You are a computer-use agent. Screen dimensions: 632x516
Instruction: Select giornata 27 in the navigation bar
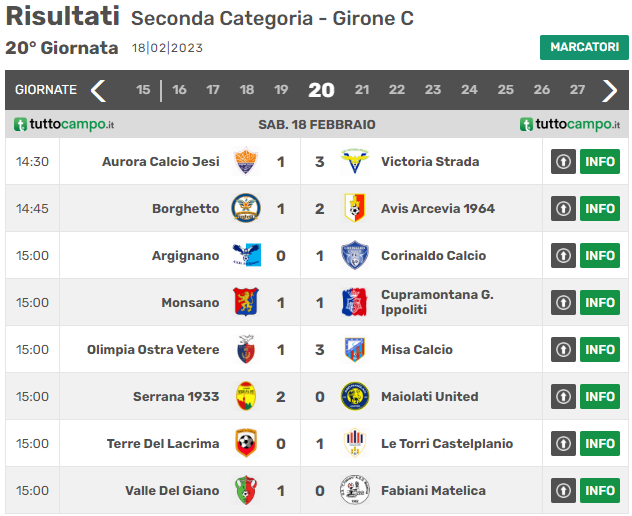(x=577, y=89)
